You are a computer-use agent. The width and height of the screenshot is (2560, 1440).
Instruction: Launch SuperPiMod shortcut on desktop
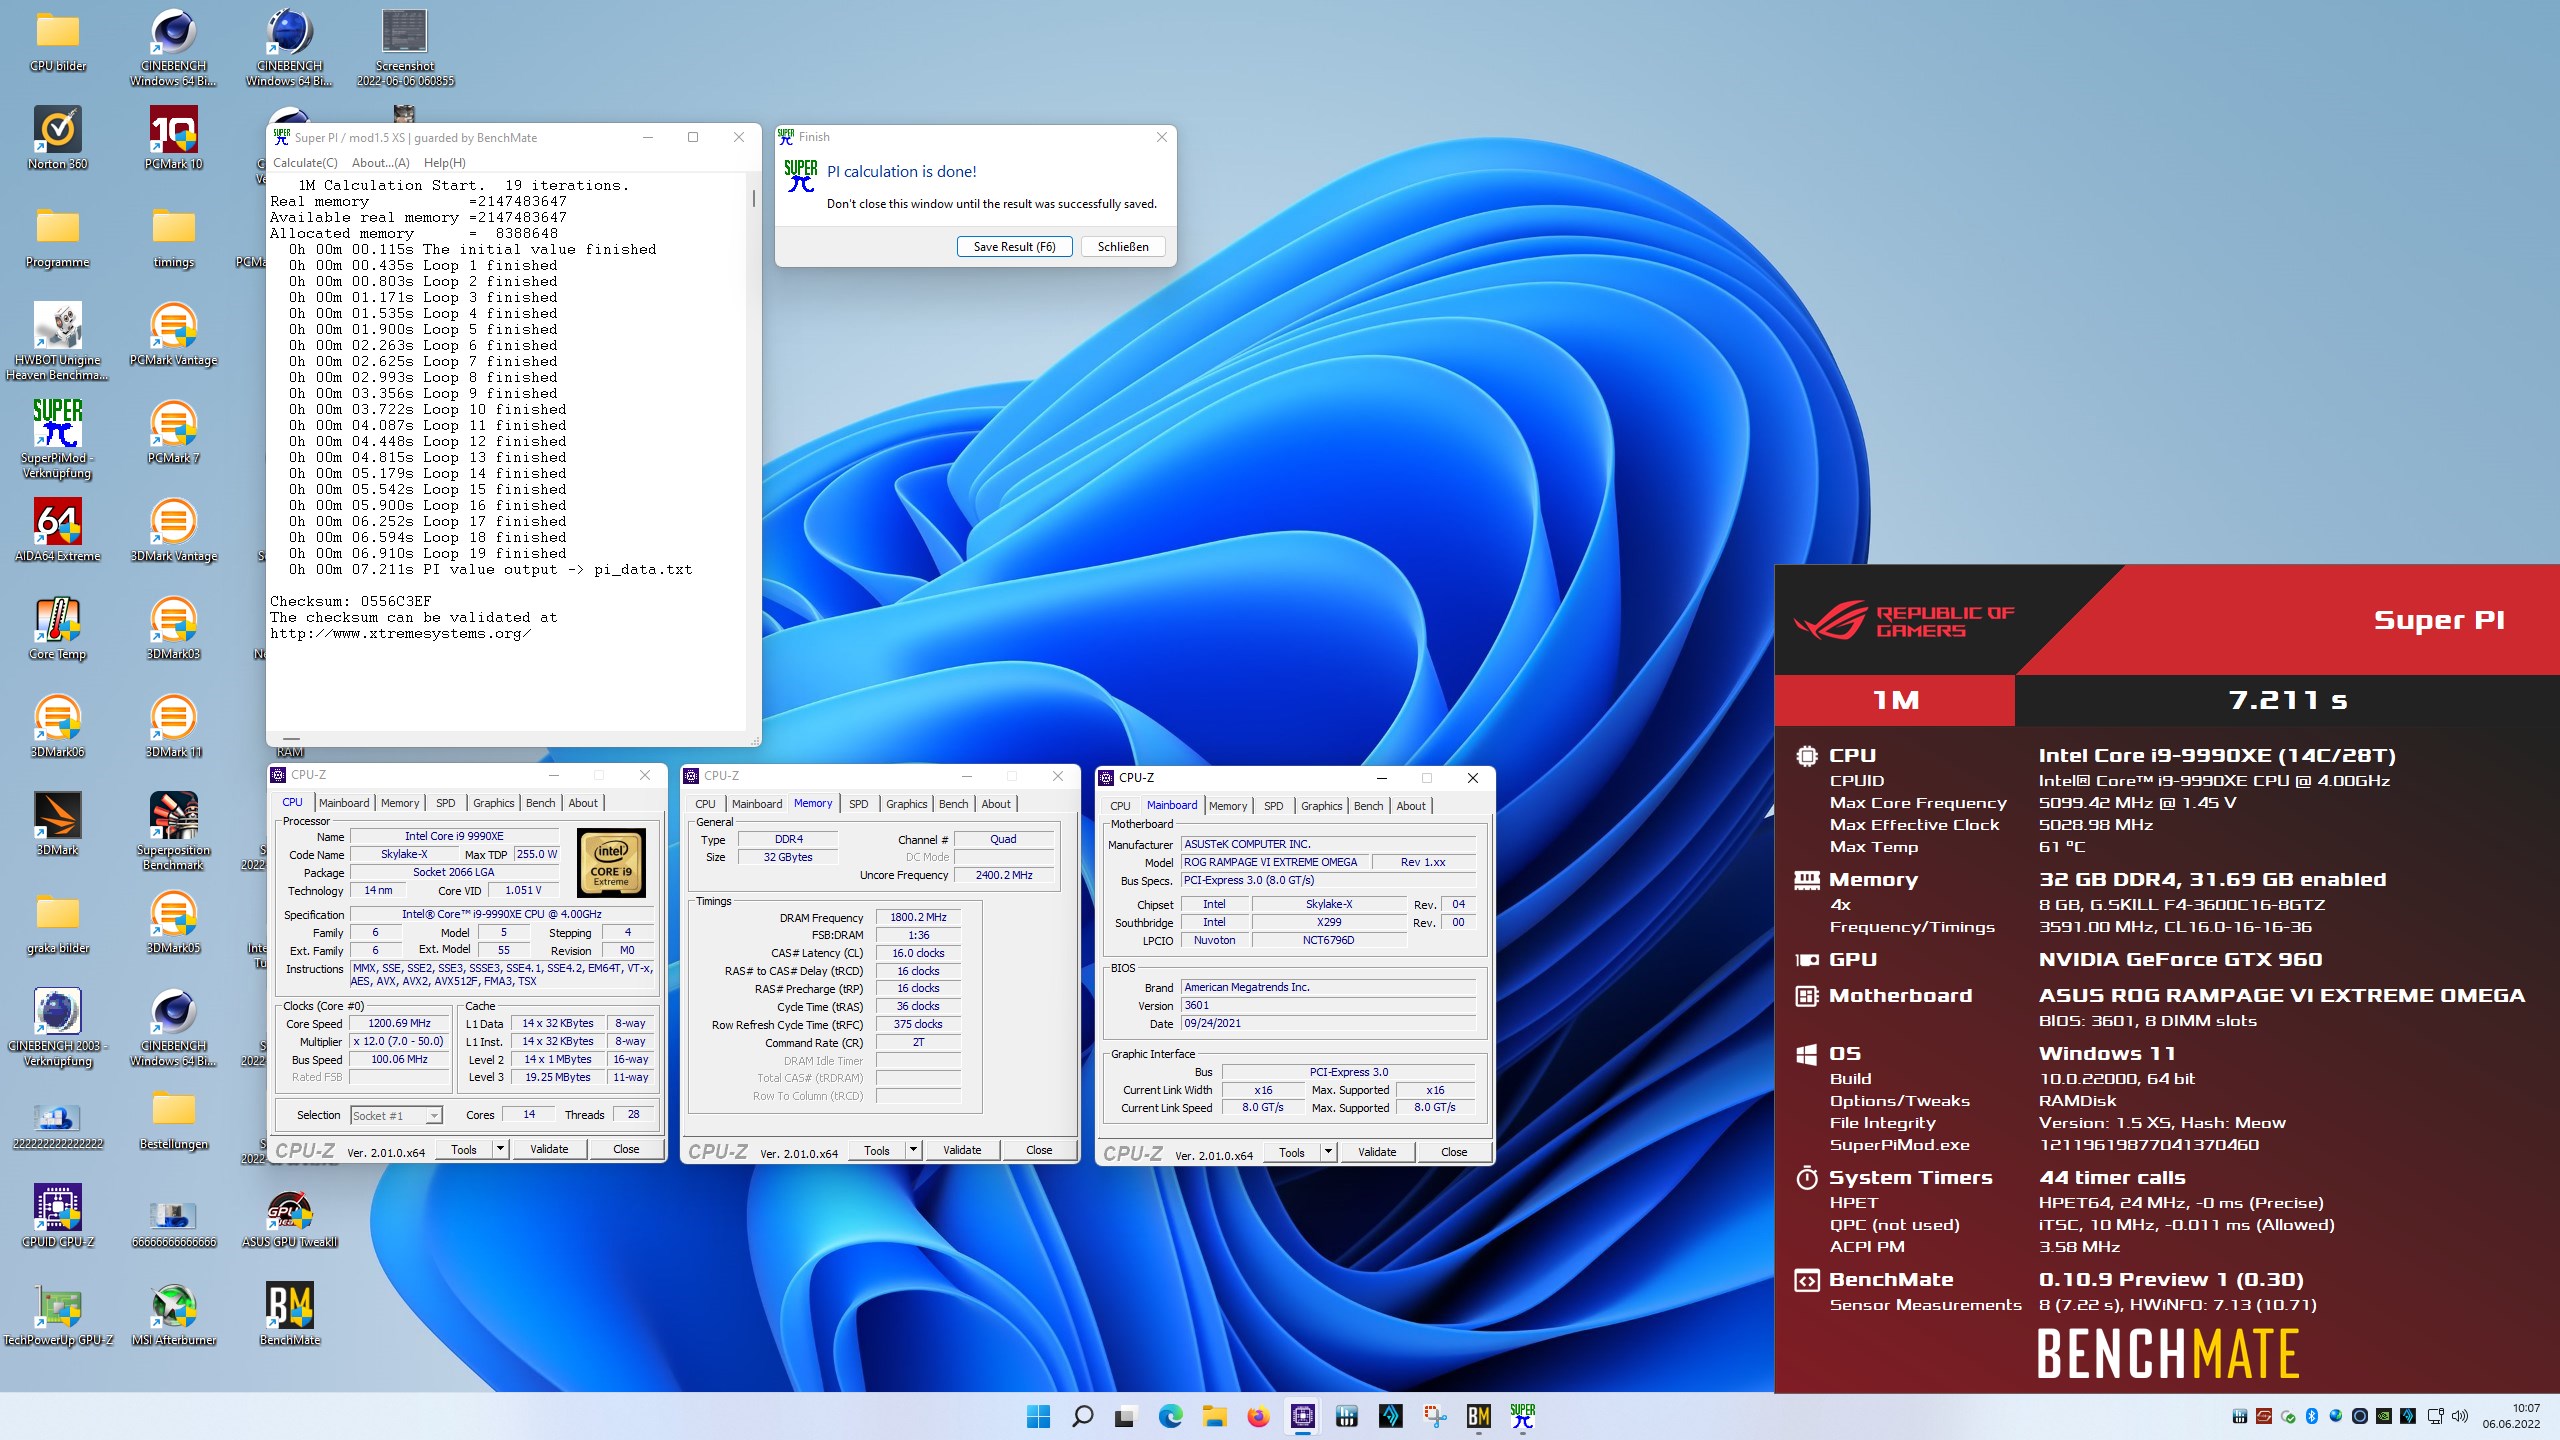[x=58, y=439]
